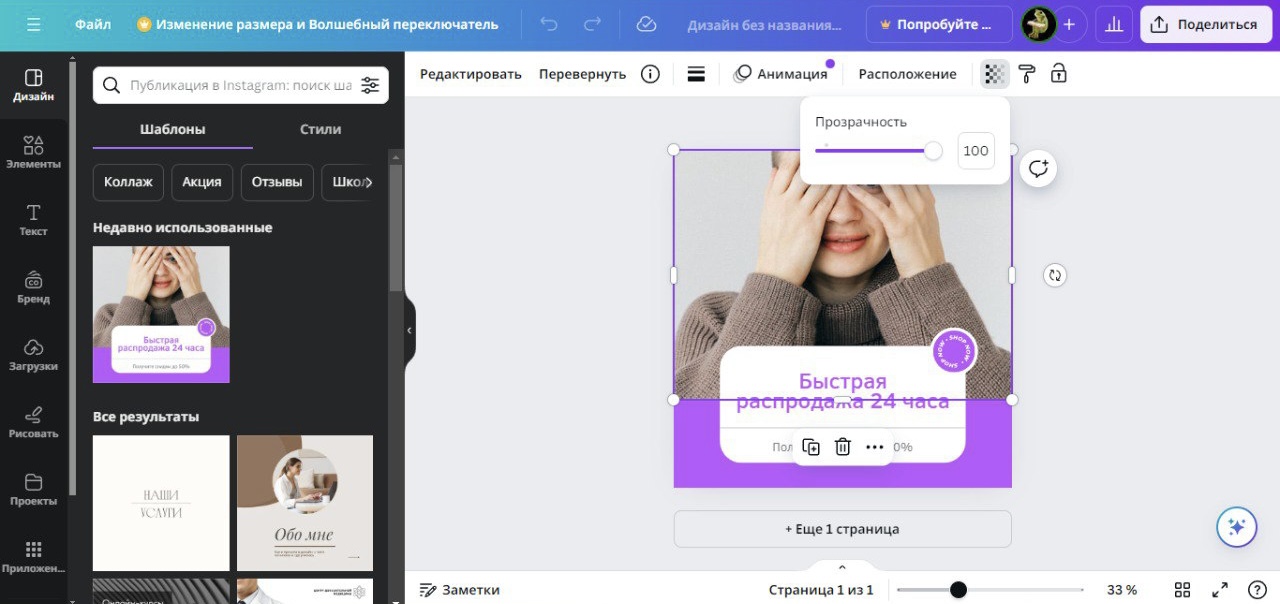Screen dimensions: 1280x604
Task: Delete element with trash icon
Action: [843, 447]
